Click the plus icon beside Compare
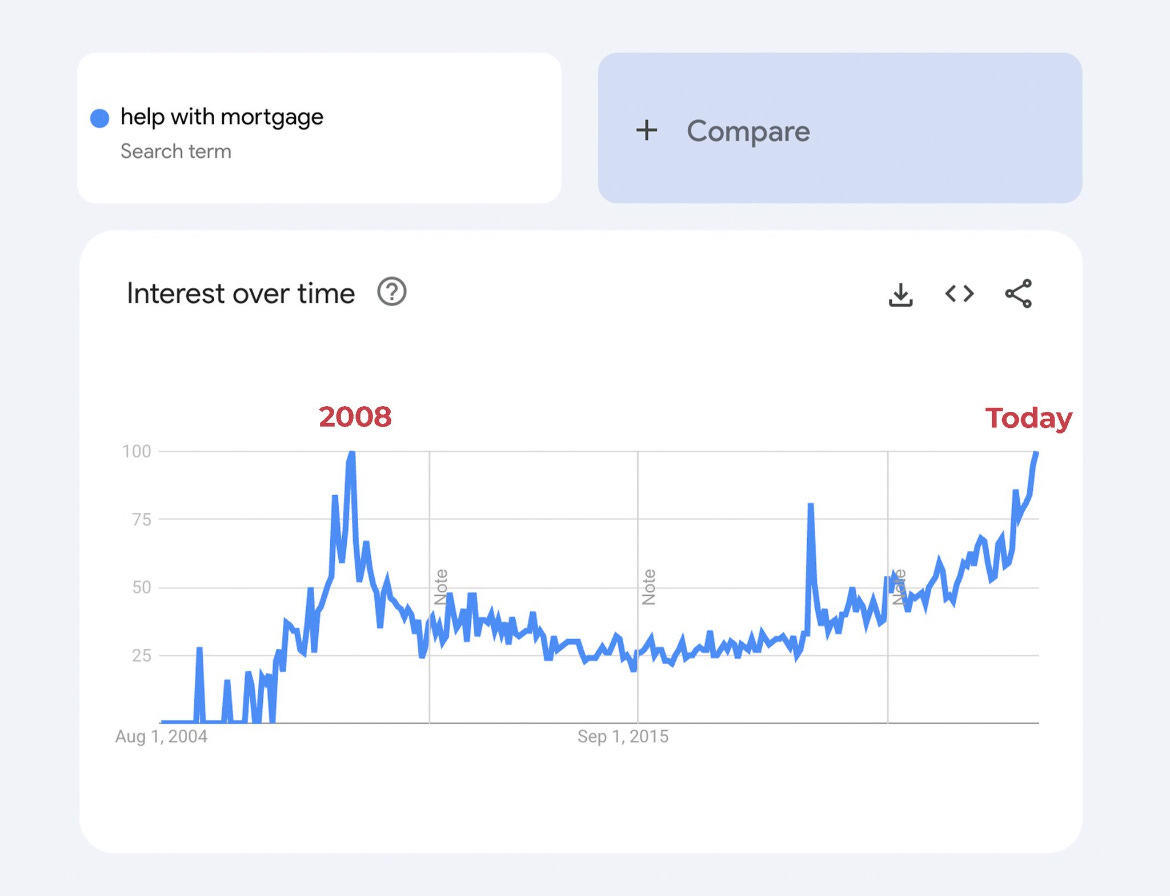1170x896 pixels. click(x=647, y=130)
